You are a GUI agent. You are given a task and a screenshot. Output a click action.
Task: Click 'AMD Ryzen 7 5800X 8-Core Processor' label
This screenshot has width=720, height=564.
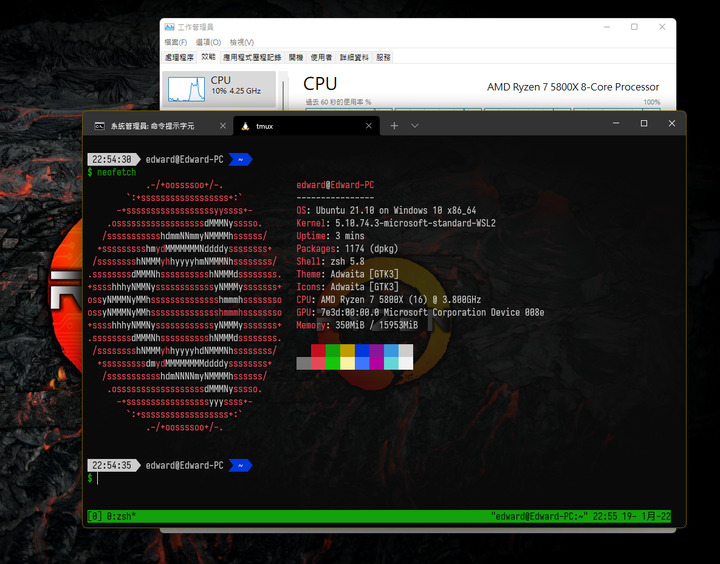(x=573, y=87)
